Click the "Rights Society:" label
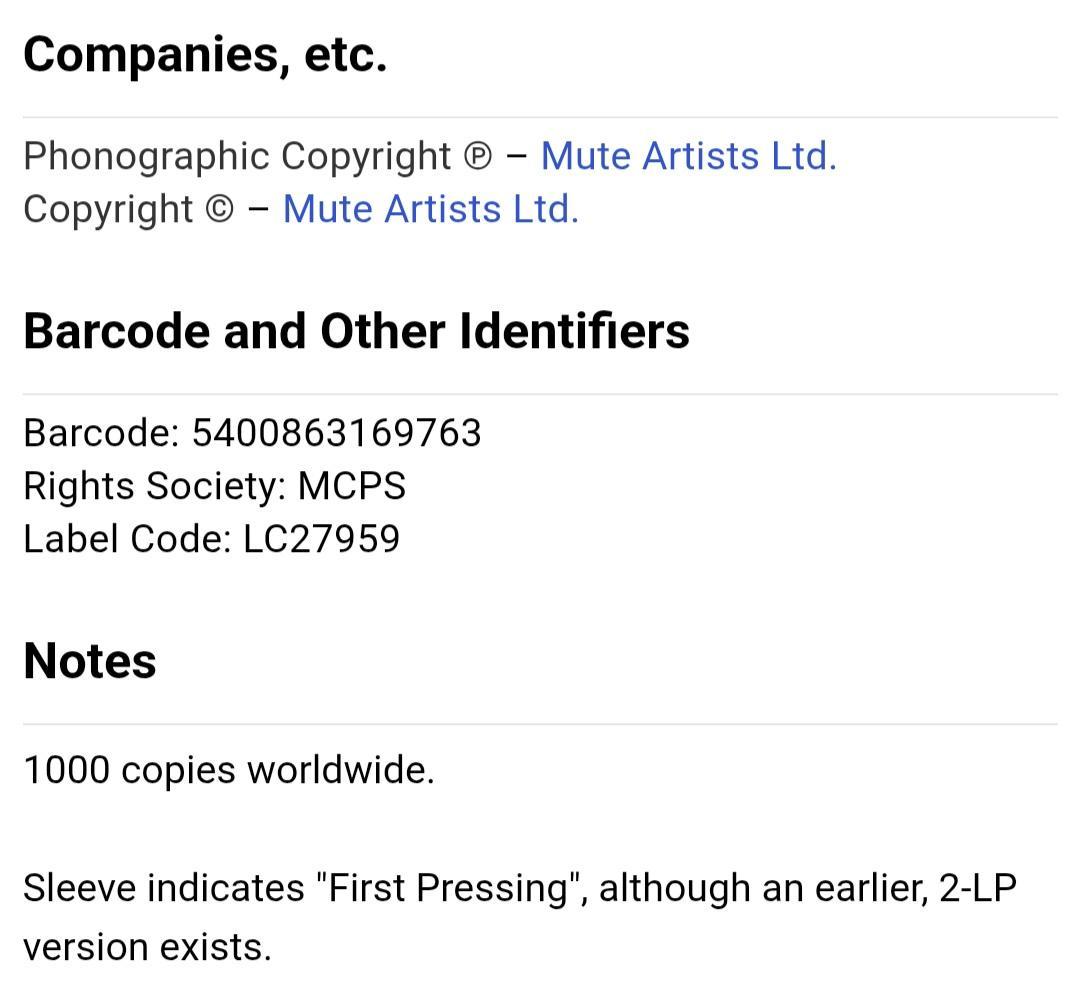 [x=155, y=486]
